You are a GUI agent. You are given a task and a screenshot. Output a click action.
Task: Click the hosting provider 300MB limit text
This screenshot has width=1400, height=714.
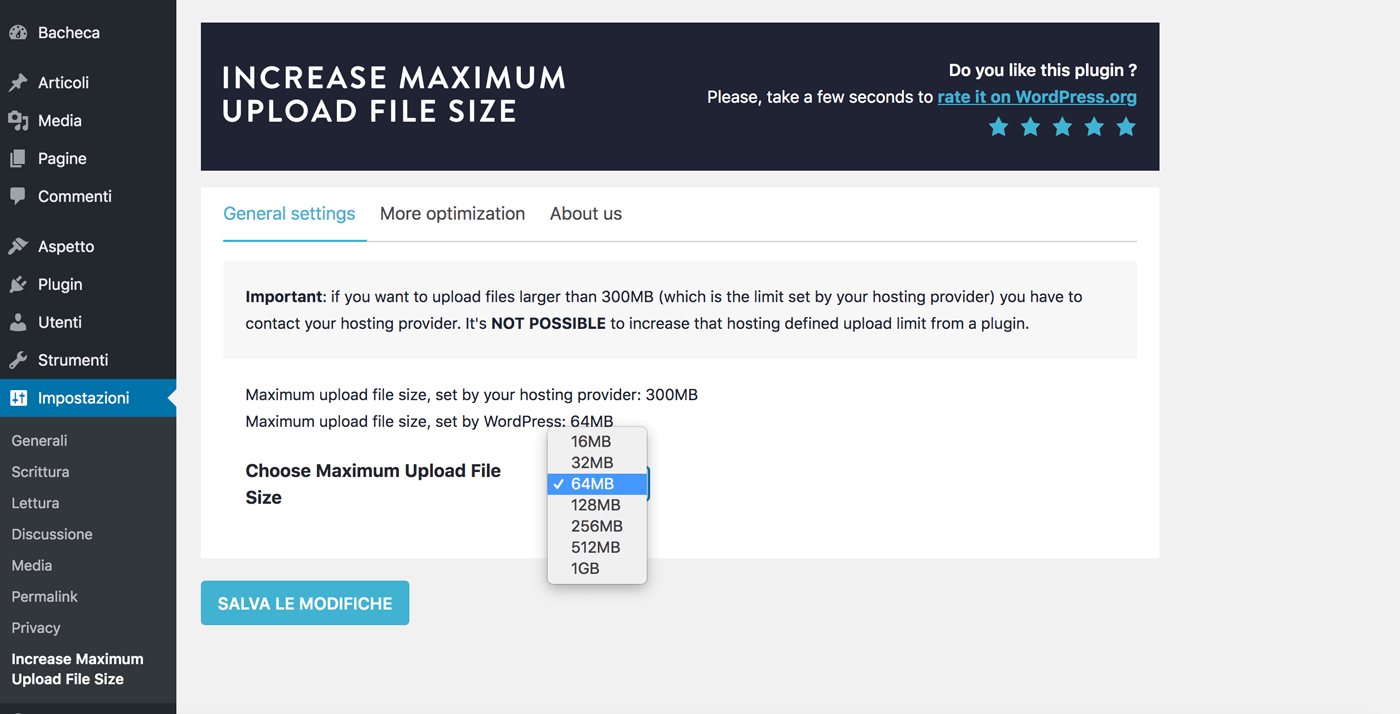click(472, 395)
